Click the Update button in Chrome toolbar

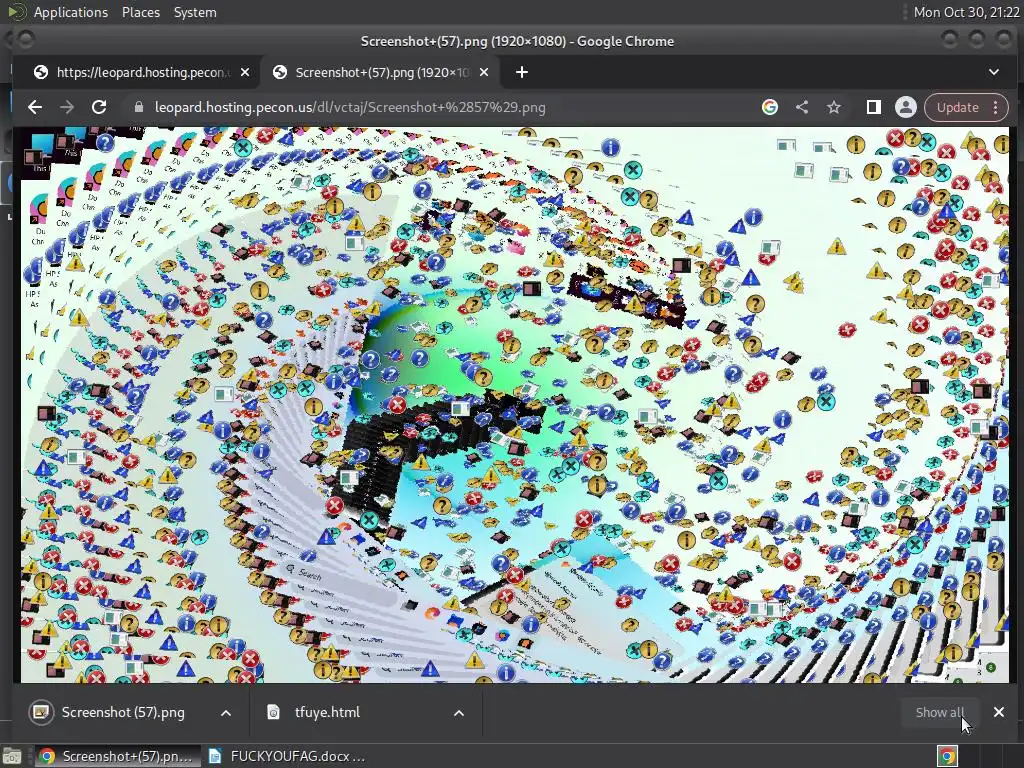[957, 107]
